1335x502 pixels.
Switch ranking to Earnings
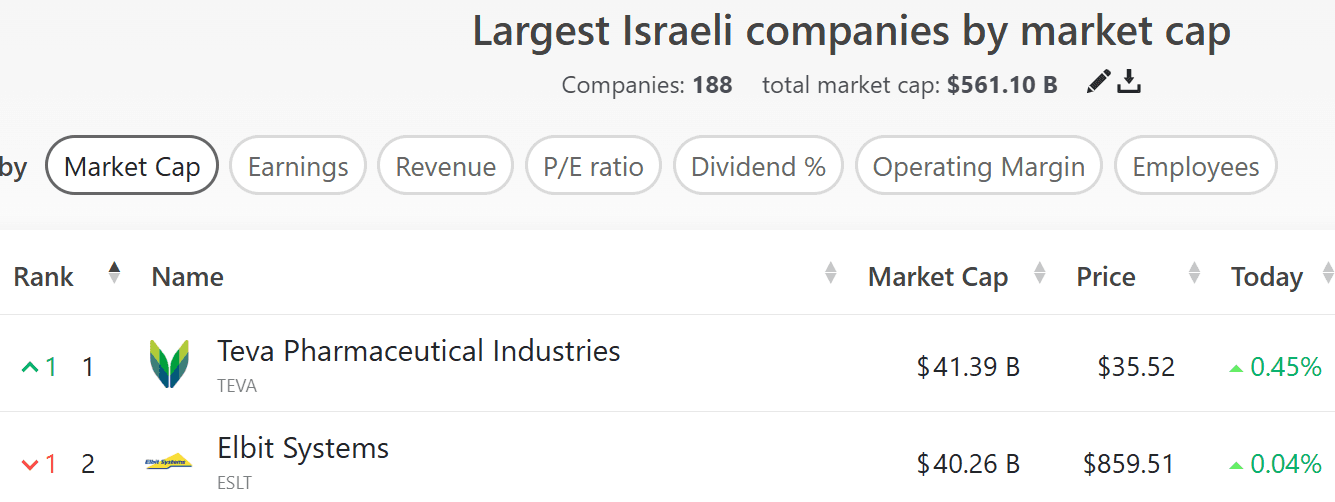(x=298, y=166)
